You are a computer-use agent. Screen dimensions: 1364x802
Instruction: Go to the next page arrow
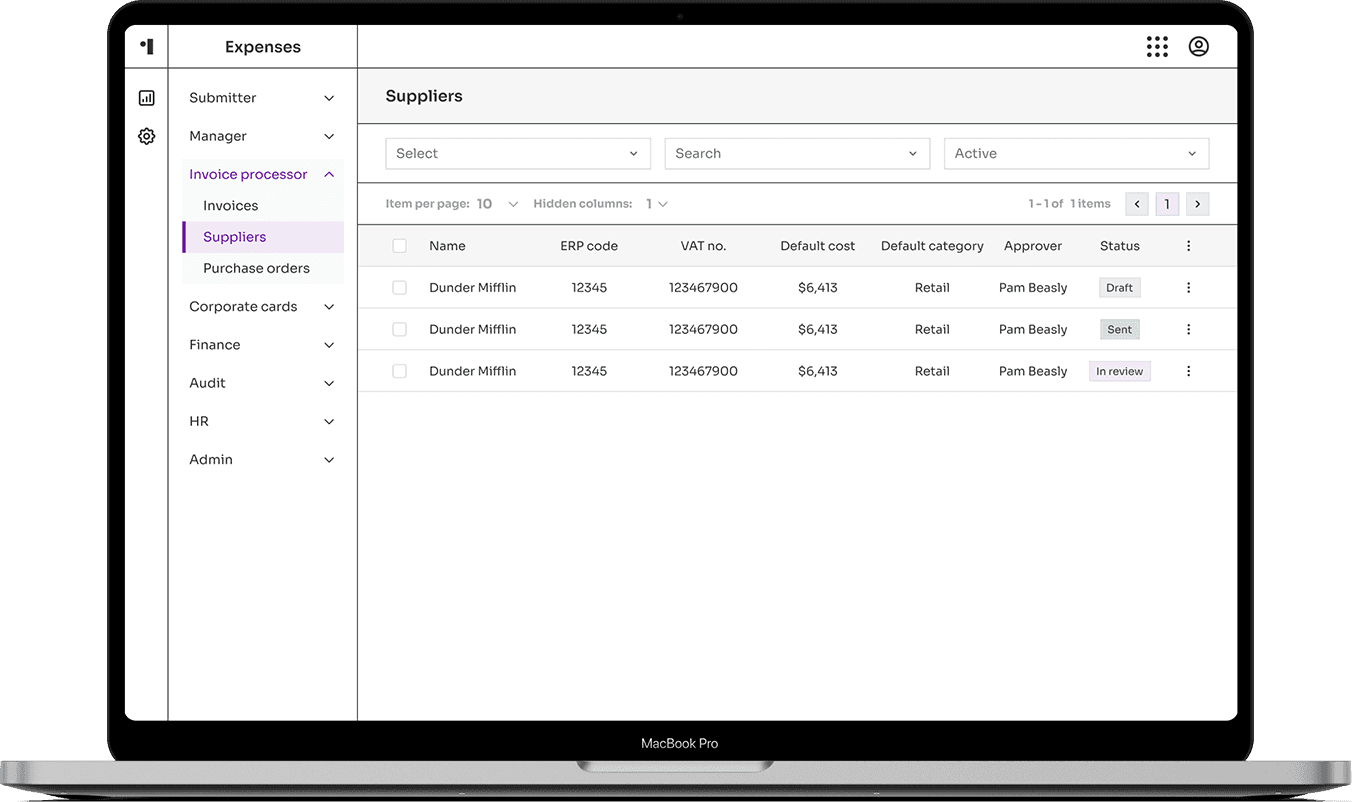[1197, 204]
